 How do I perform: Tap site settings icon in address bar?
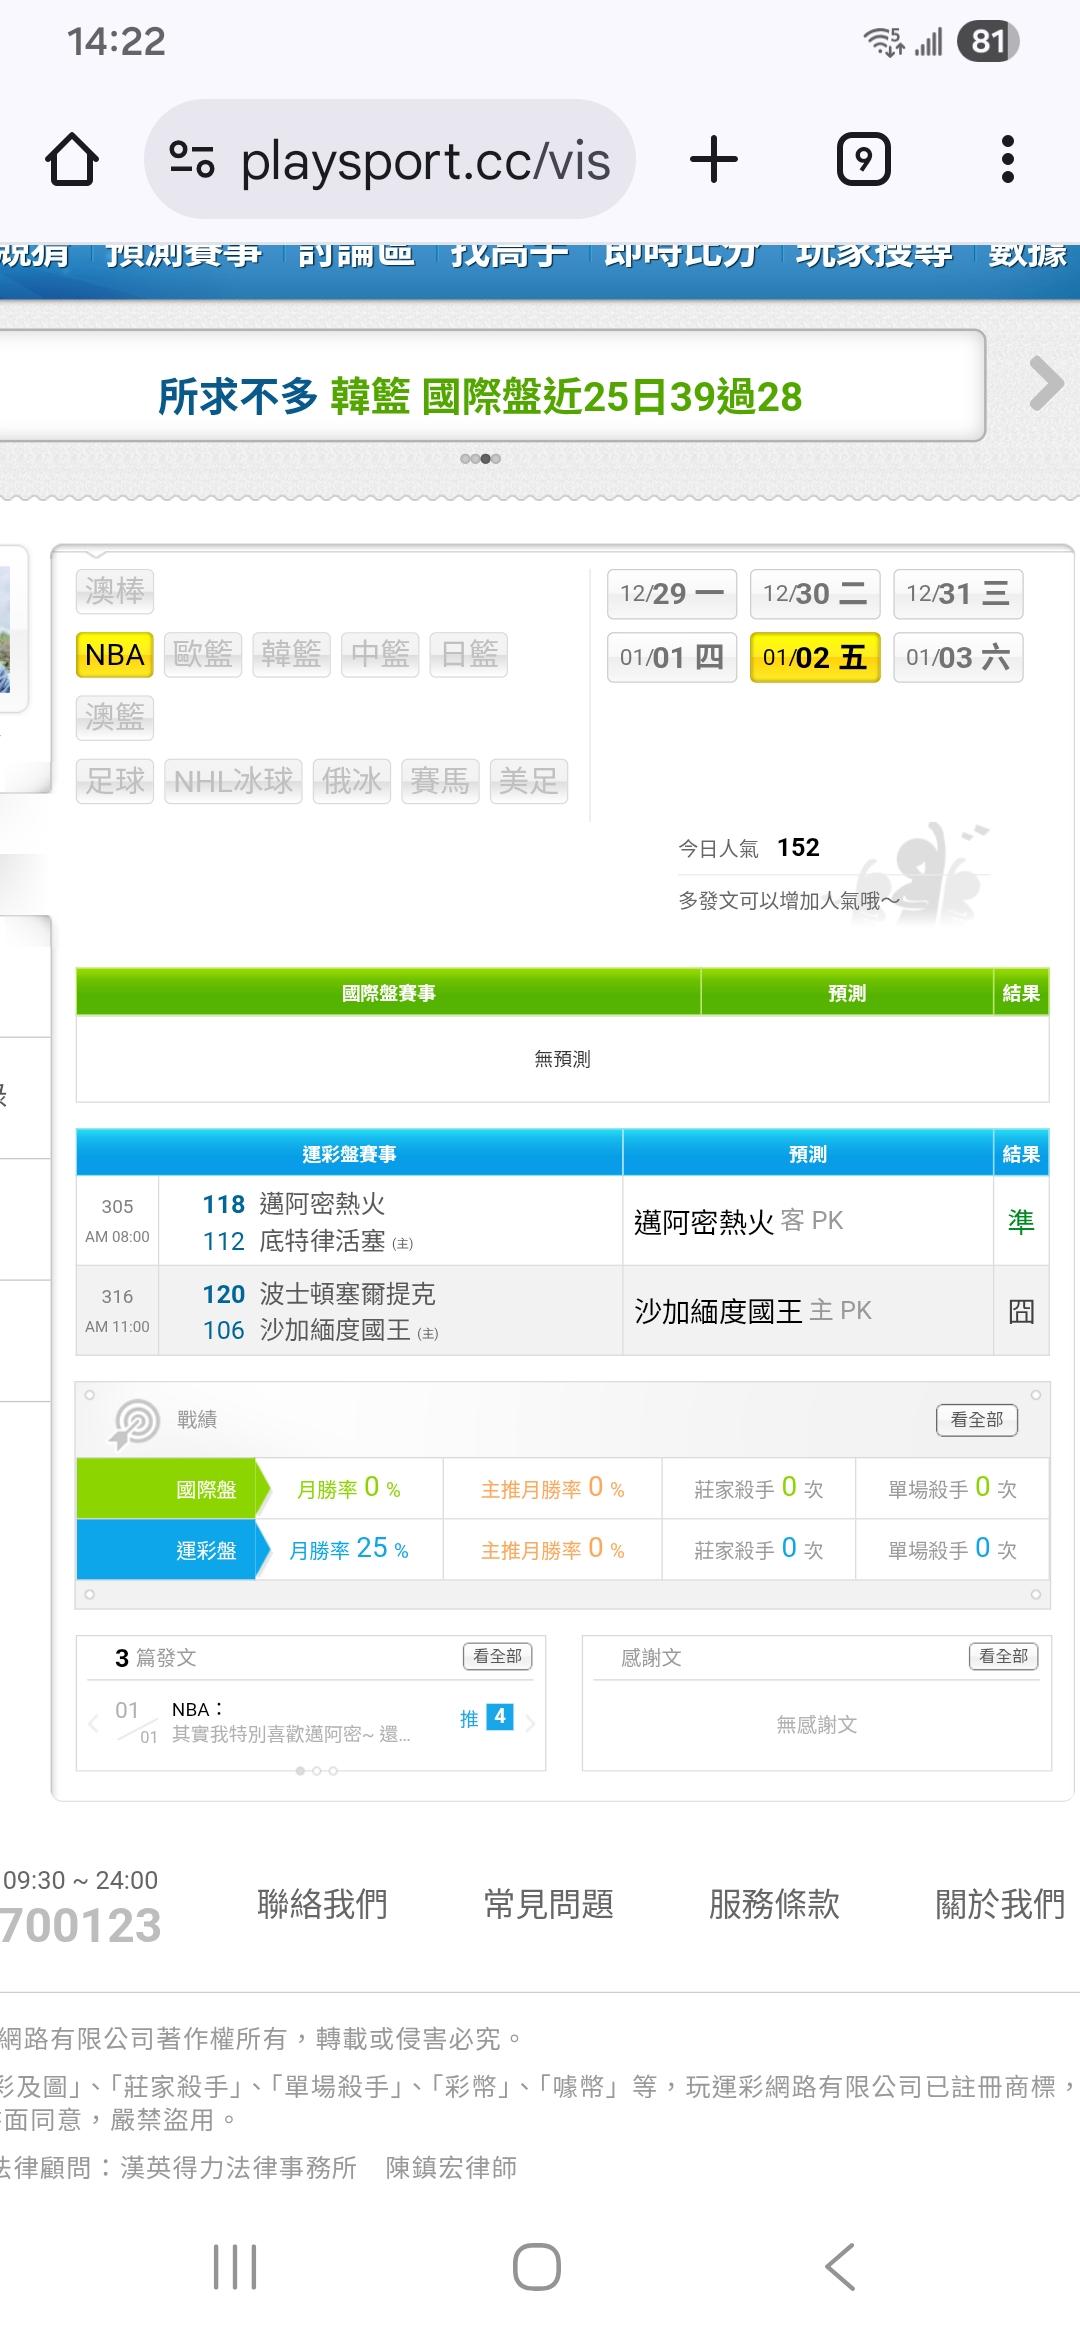click(192, 160)
